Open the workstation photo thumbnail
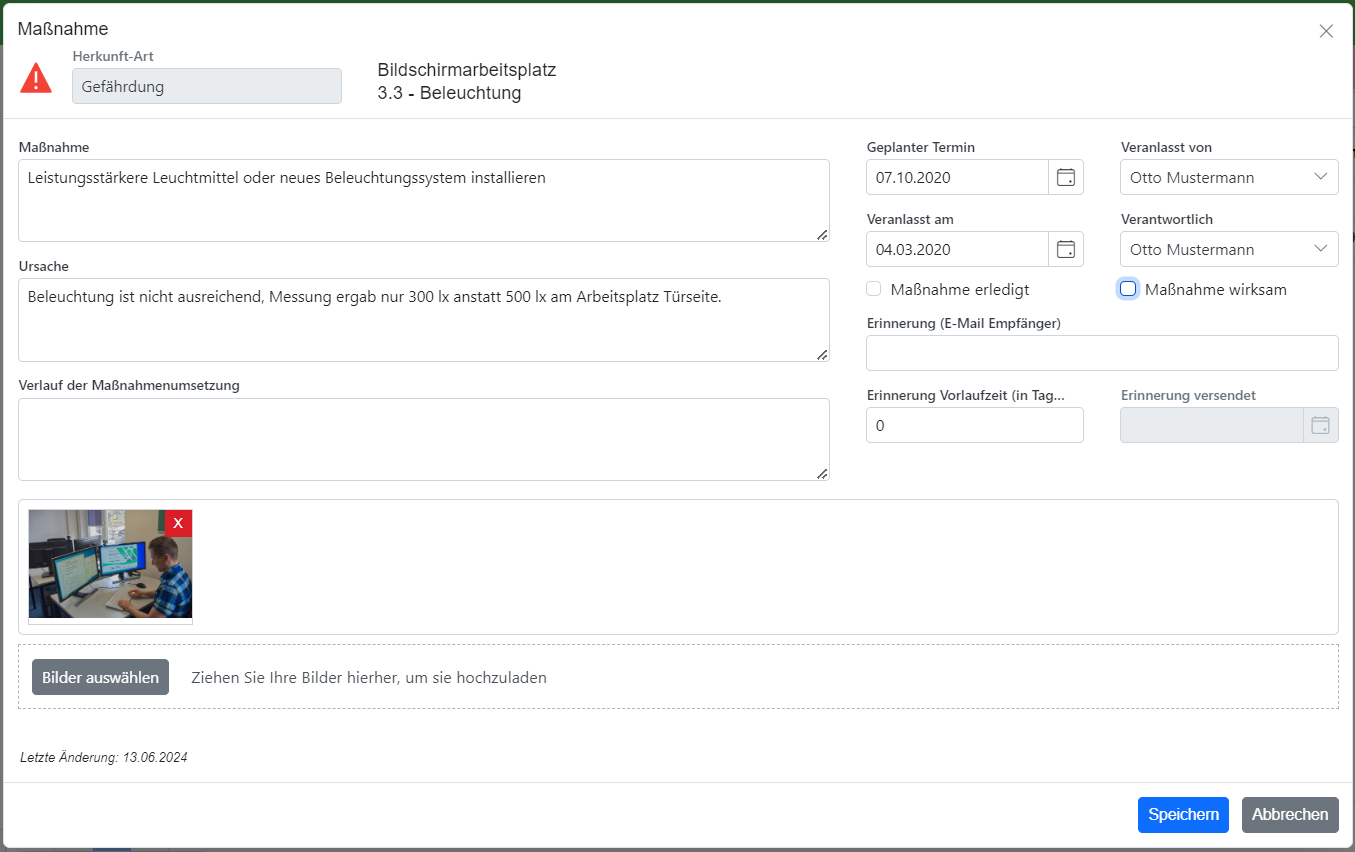The height and width of the screenshot is (852, 1355). pos(110,564)
